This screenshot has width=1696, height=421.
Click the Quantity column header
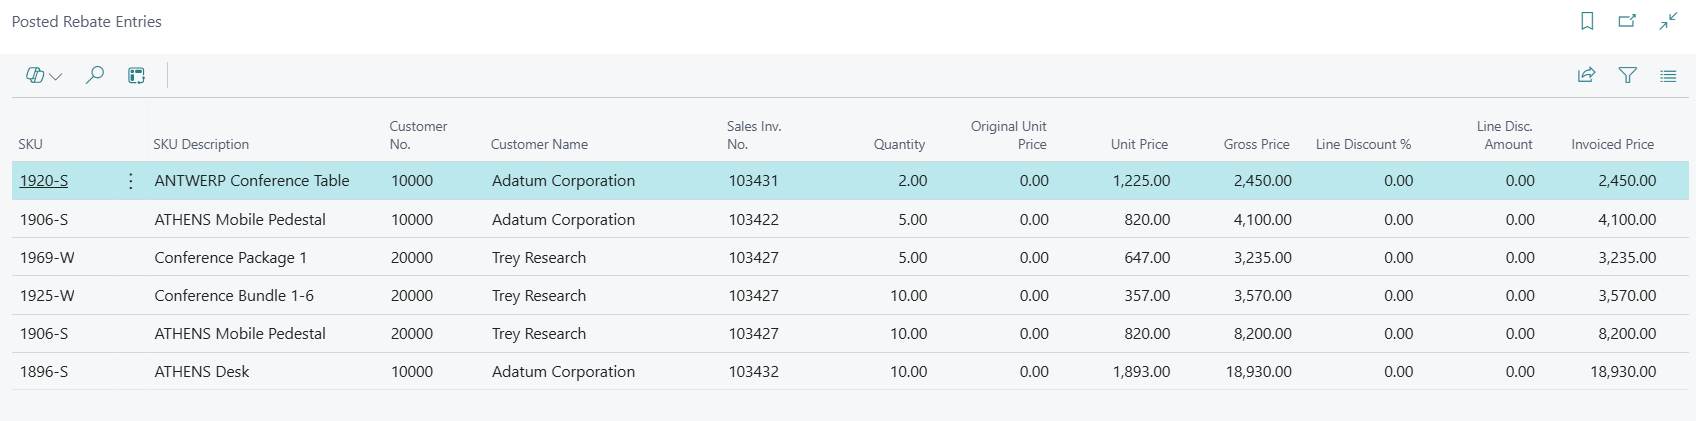tap(899, 144)
